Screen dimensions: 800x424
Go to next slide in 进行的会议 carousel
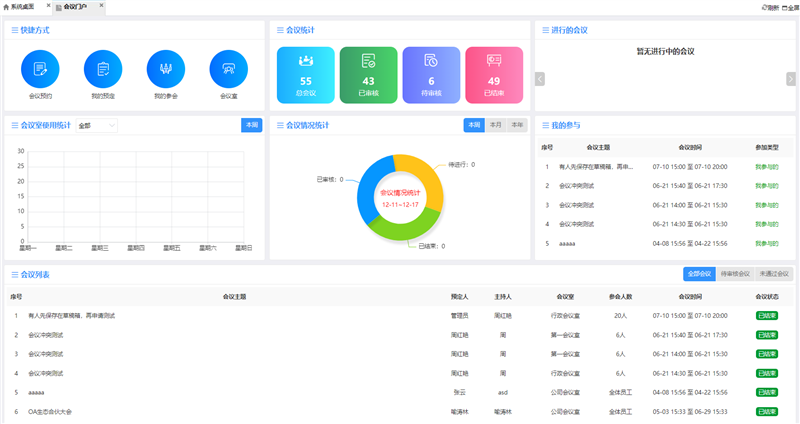[792, 79]
